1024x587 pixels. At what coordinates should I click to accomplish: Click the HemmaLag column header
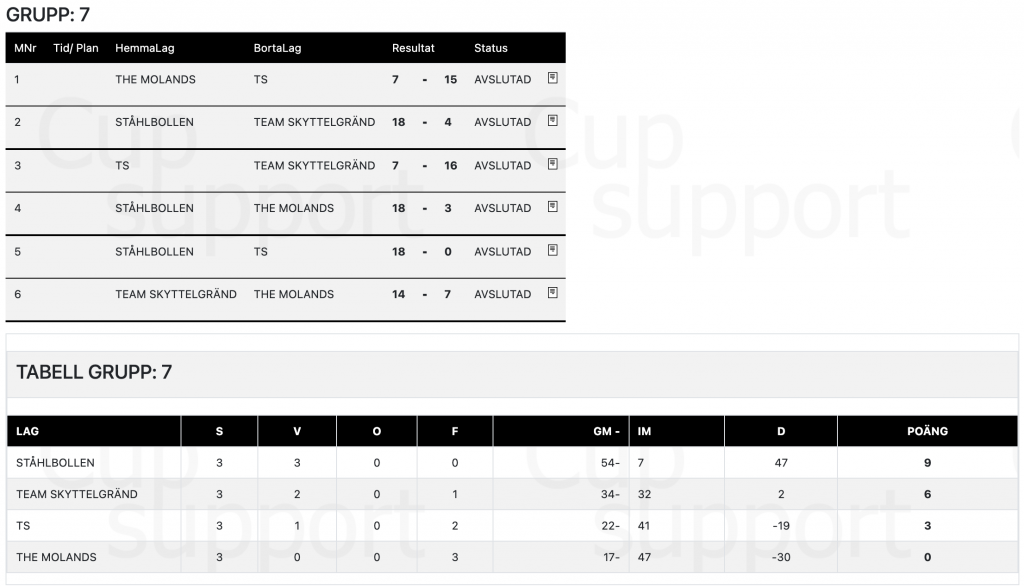point(144,48)
